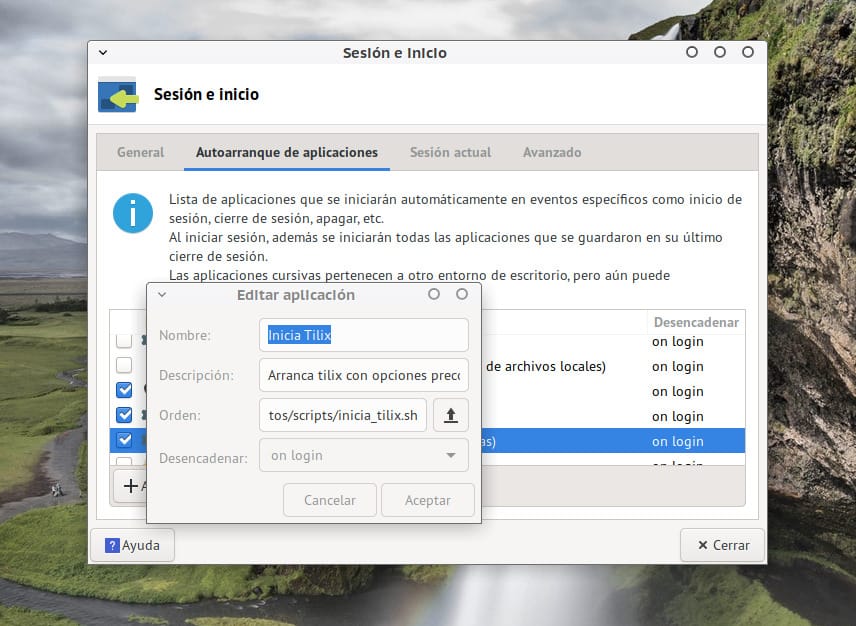Screen dimensions: 856x626
Task: Open the main window title bar chevron menu
Action: (x=103, y=52)
